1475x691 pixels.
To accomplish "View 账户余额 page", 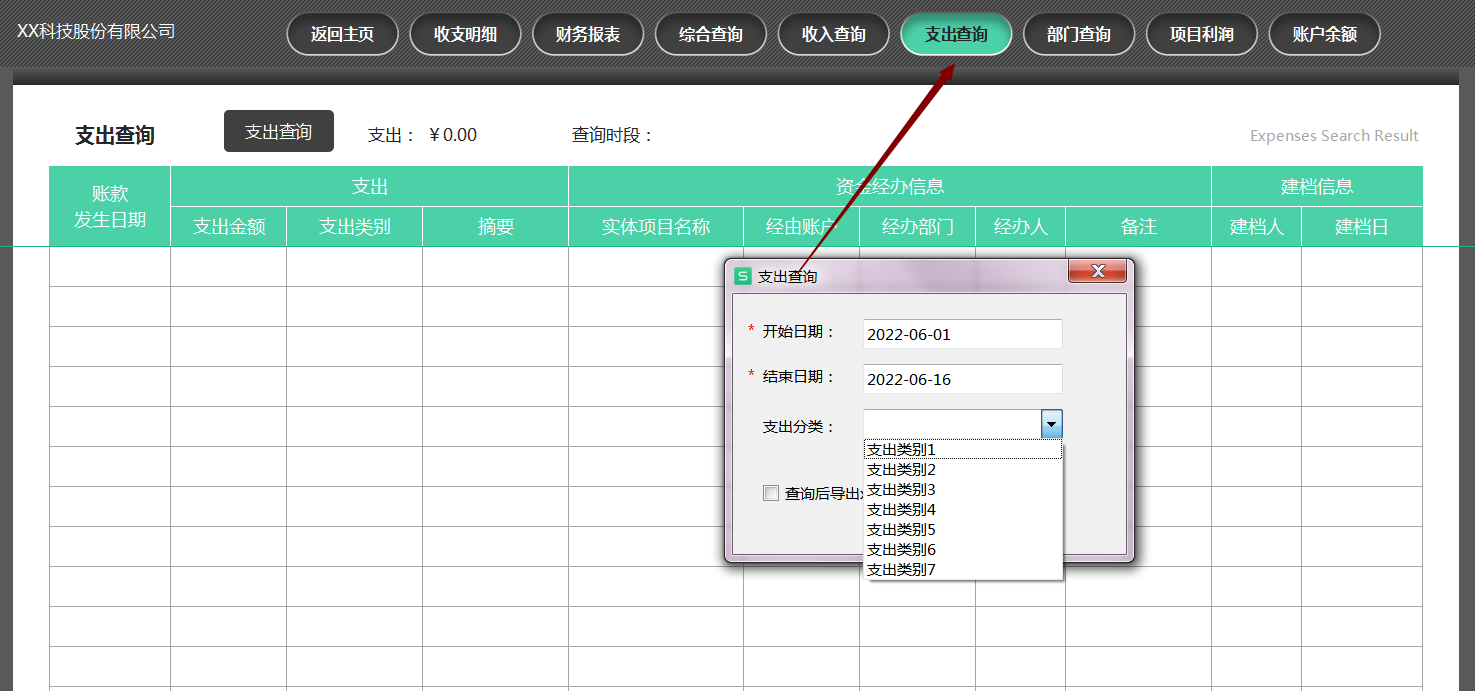I will coord(1324,35).
